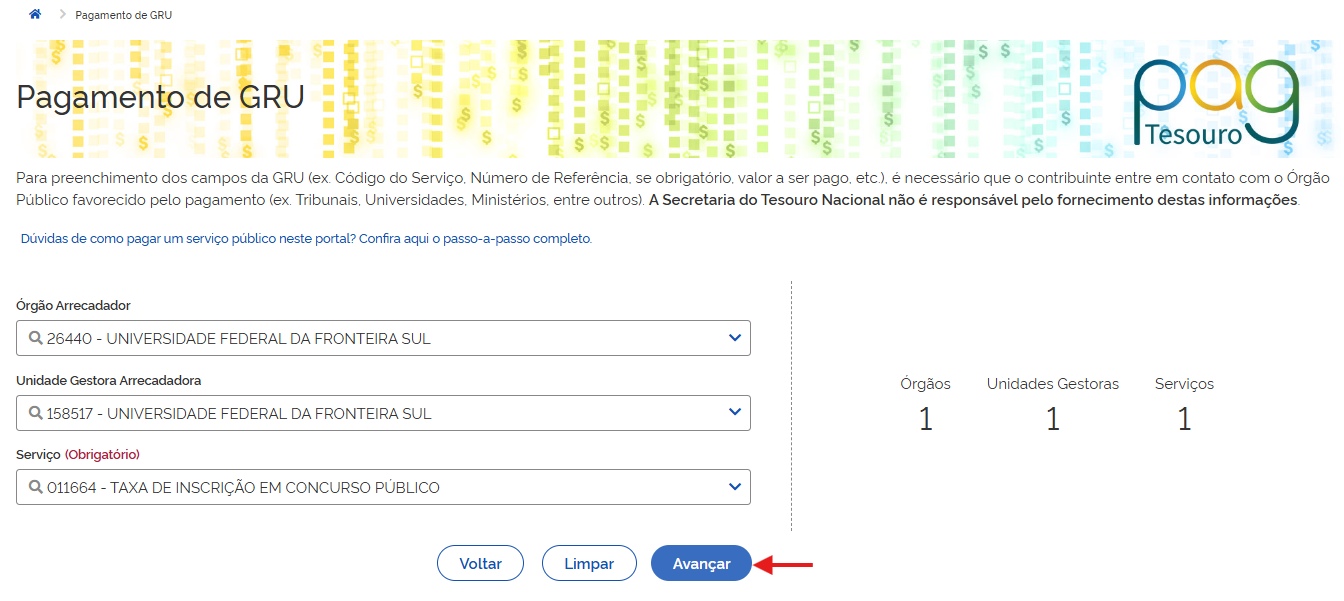Image resolution: width=1344 pixels, height=601 pixels.
Task: Expand the Unidade Gestora Arrecadadora dropdown arrow
Action: click(735, 412)
